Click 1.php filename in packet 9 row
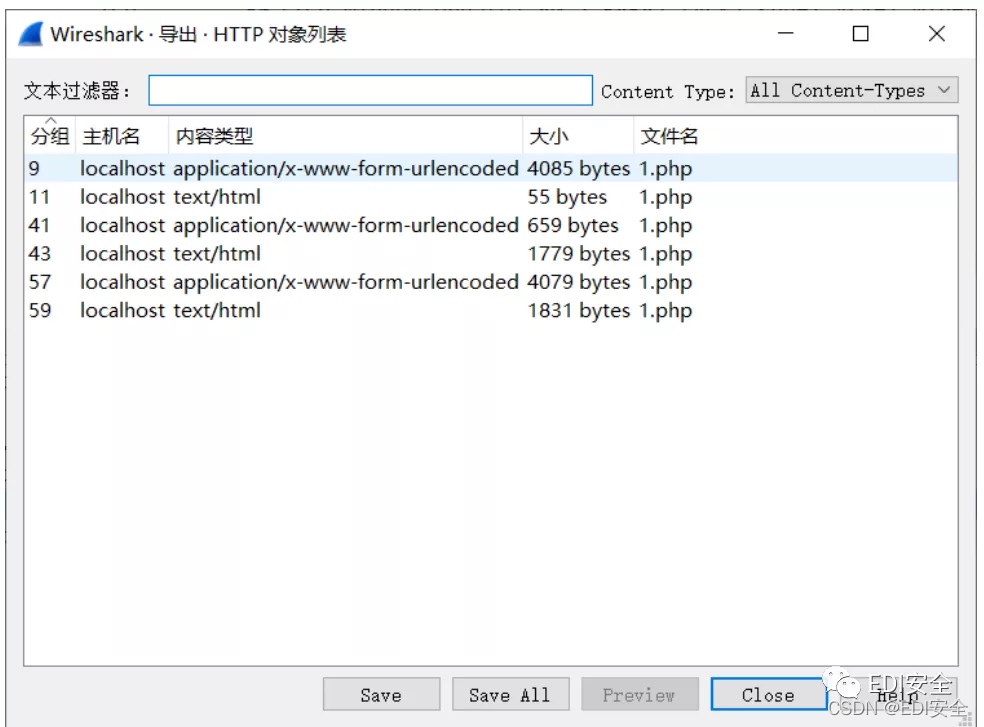 [665, 169]
